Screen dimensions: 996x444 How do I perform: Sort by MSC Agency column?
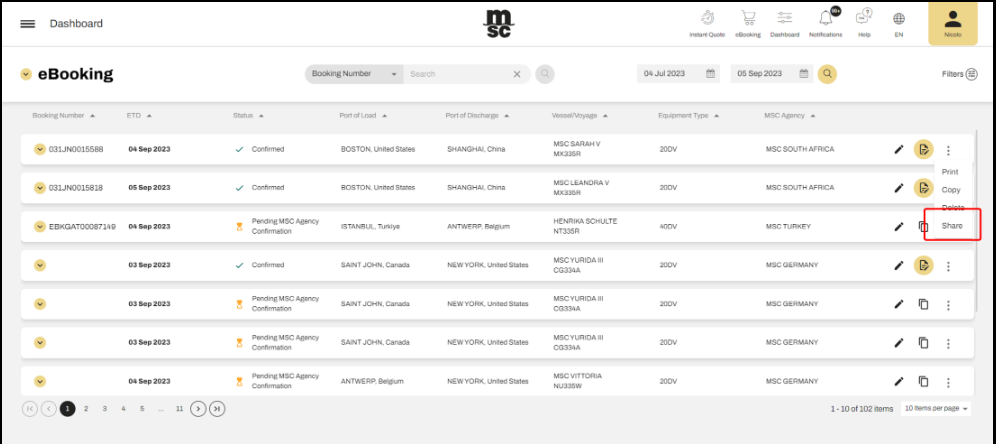coord(790,116)
